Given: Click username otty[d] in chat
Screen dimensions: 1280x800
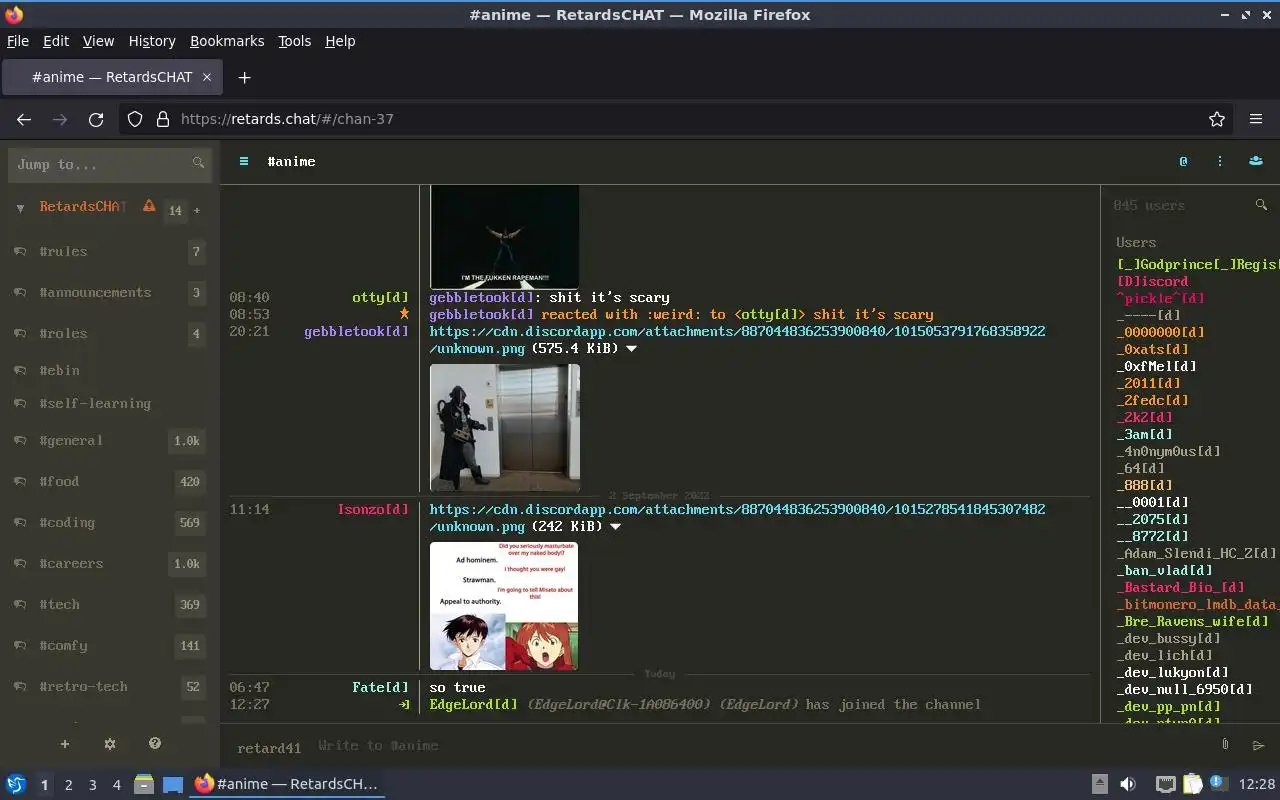Looking at the screenshot, I should pyautogui.click(x=380, y=297).
